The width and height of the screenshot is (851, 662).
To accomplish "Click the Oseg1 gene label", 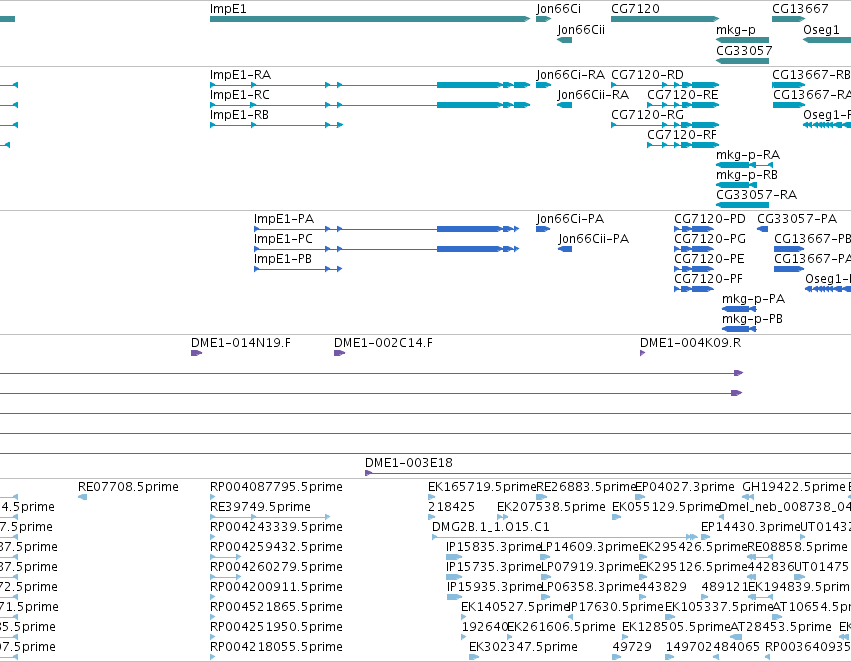I will [821, 29].
